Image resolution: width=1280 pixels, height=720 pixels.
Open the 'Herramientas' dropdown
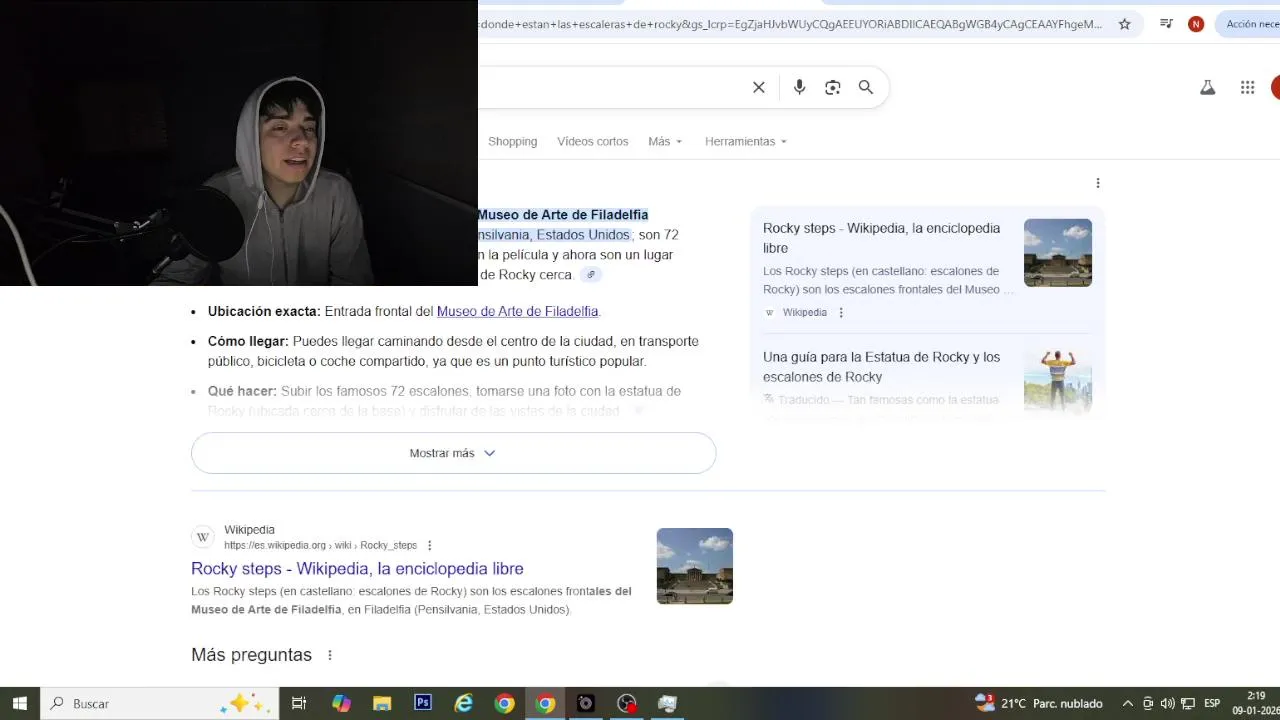click(x=746, y=142)
